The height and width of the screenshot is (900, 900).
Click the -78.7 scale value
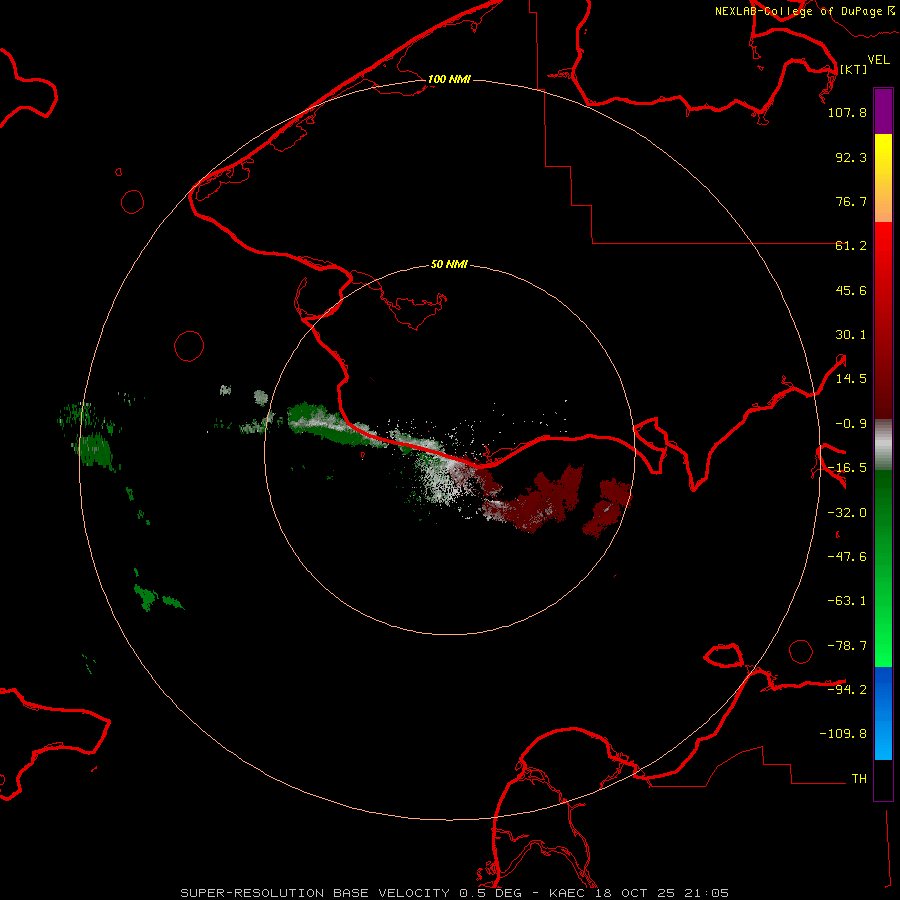847,646
